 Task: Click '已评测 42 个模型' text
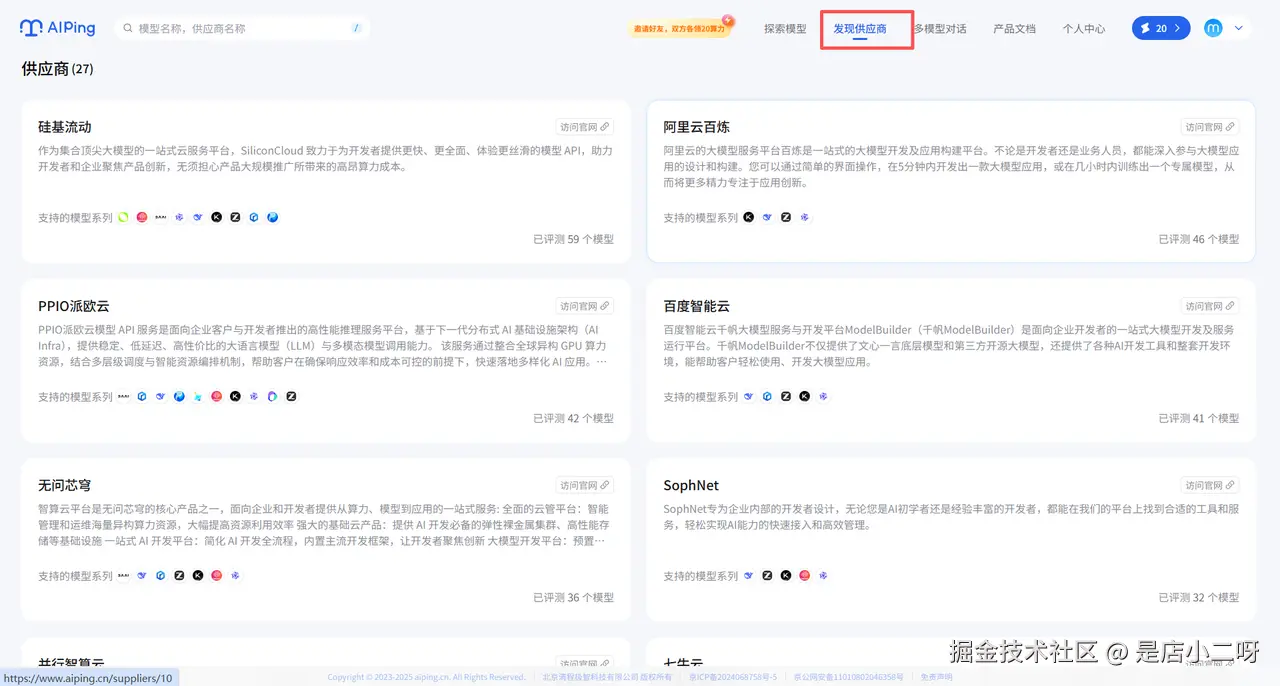tap(573, 418)
